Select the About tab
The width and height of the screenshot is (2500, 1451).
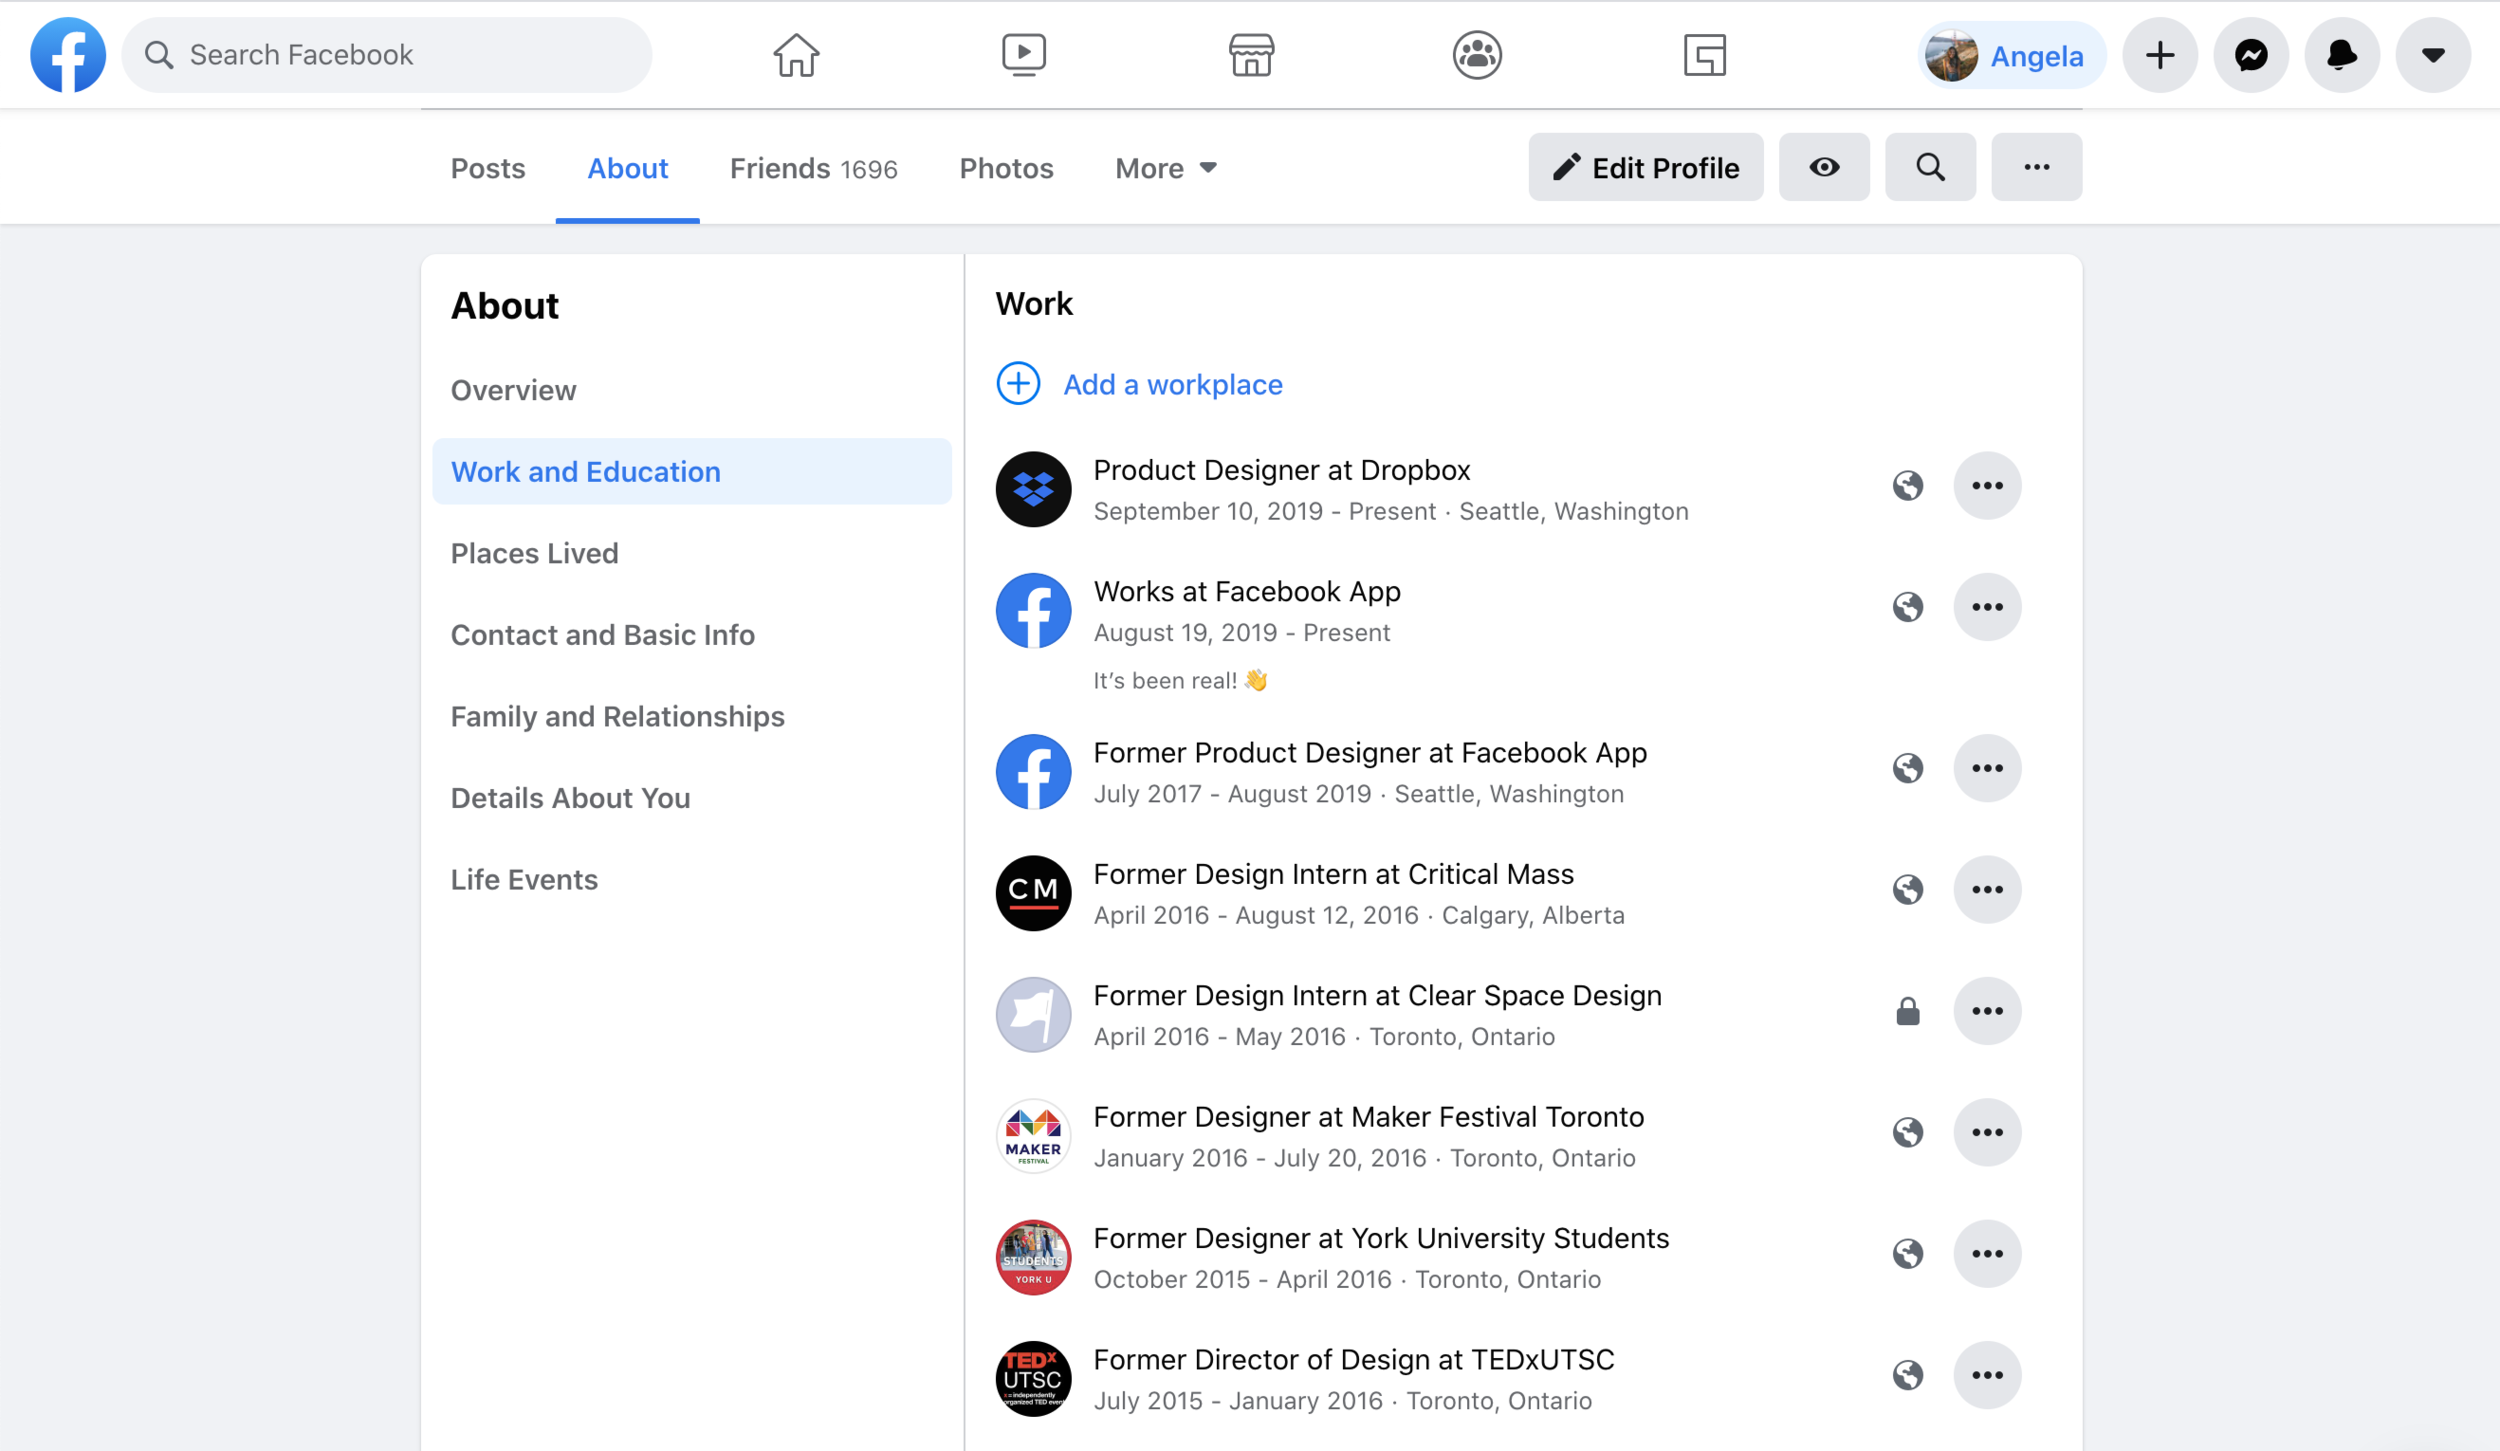click(x=627, y=168)
